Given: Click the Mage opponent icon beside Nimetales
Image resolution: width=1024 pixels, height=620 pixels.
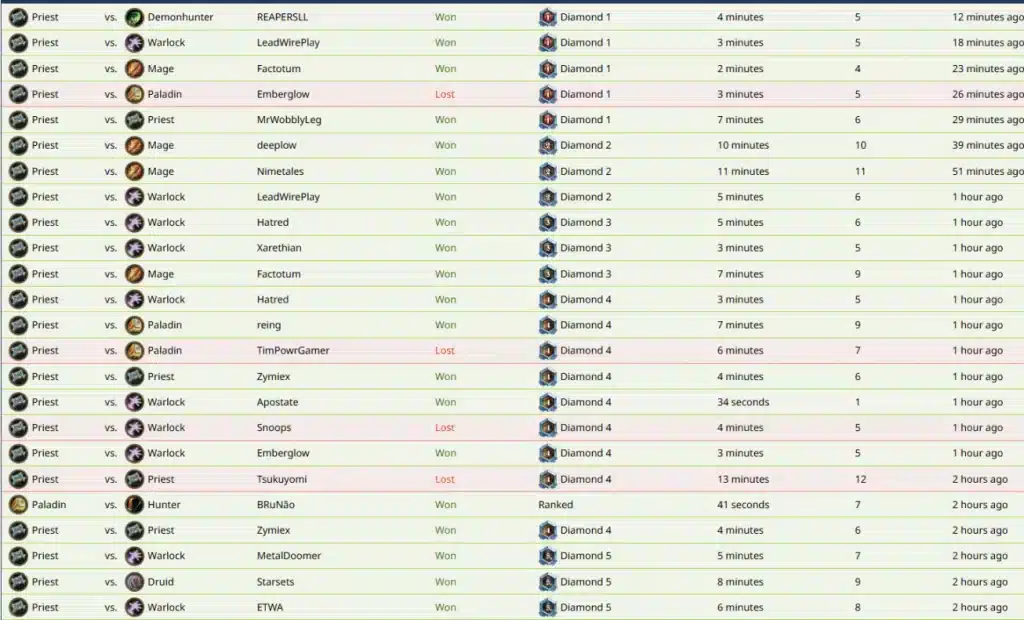Looking at the screenshot, I should 134,171.
